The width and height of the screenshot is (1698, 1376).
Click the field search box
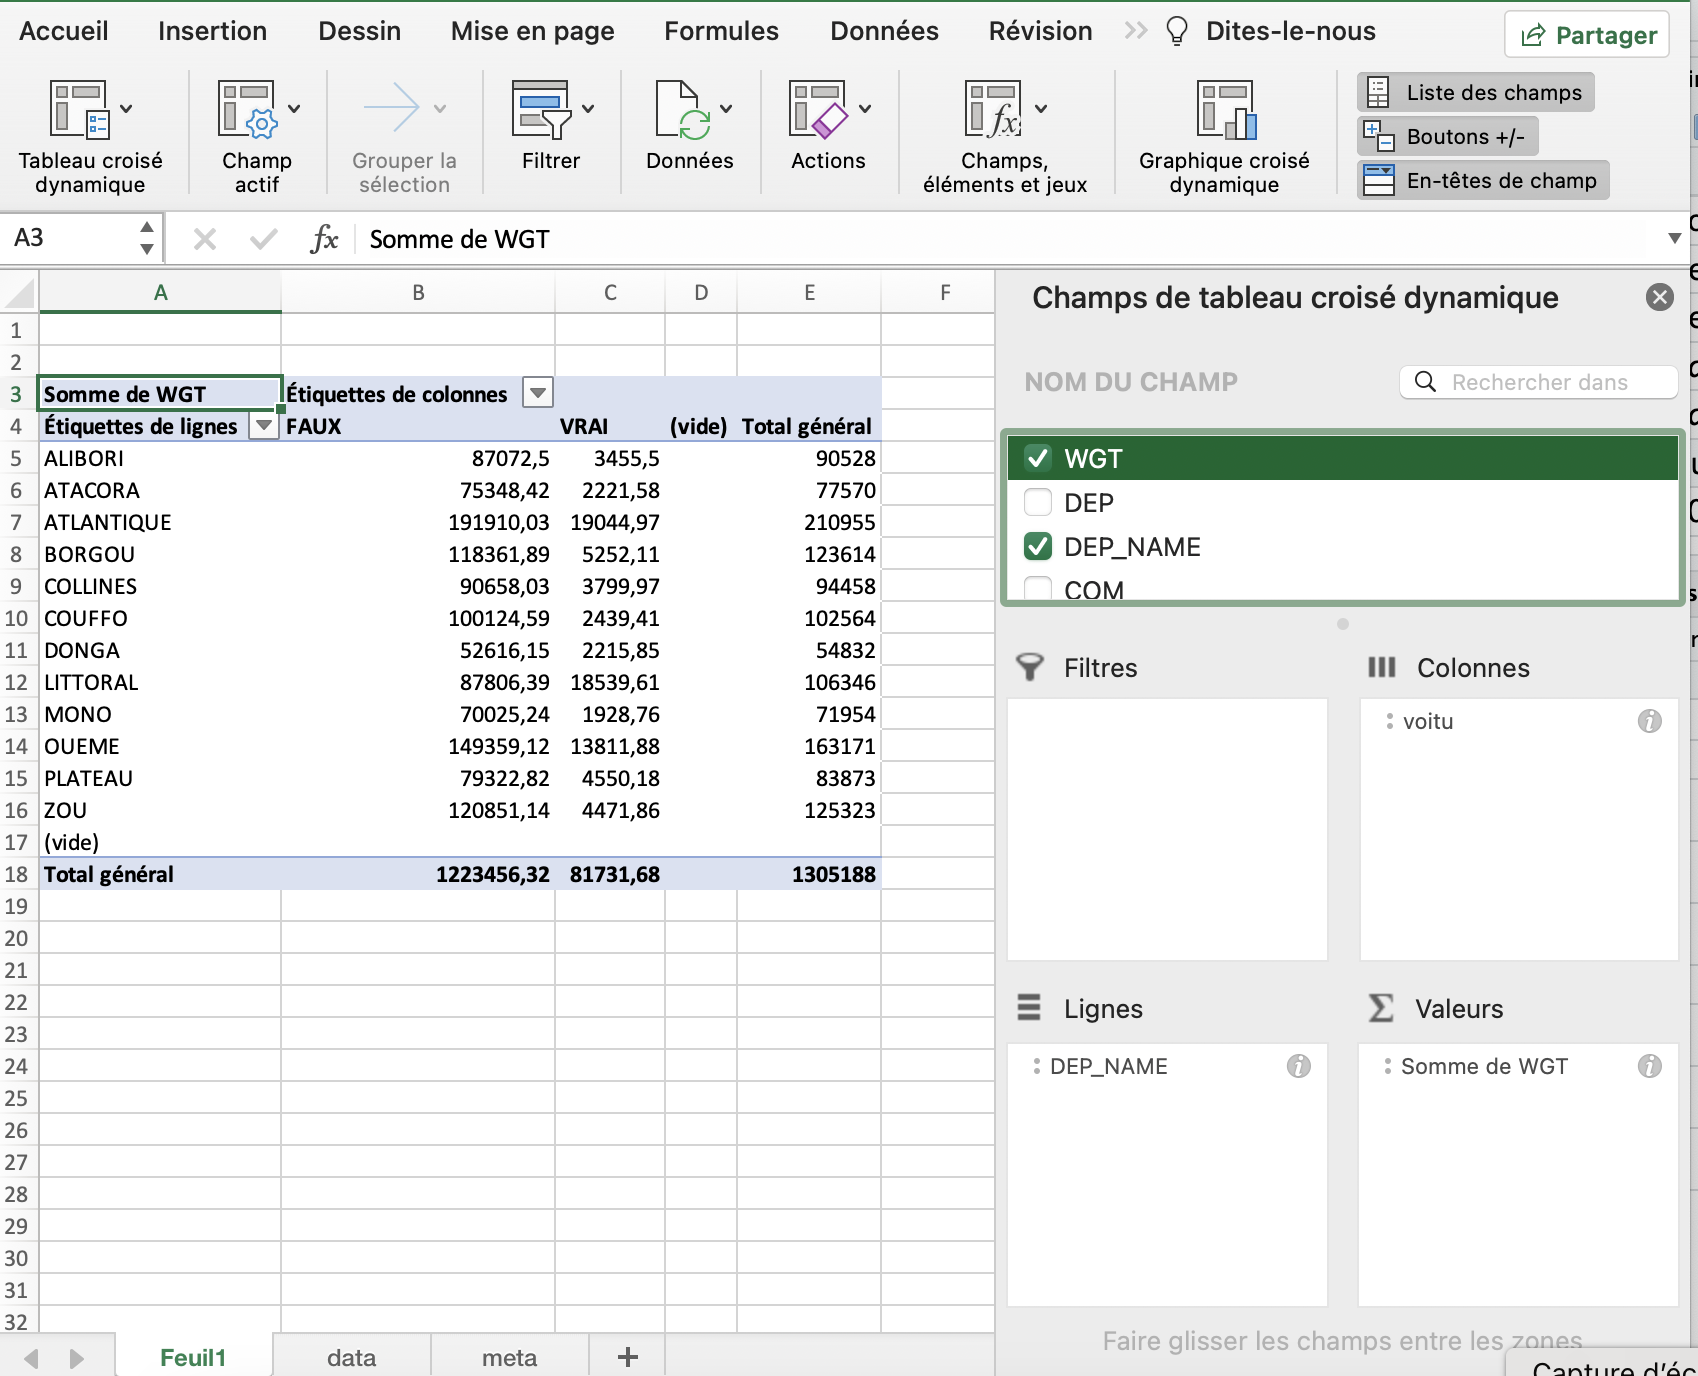1540,382
